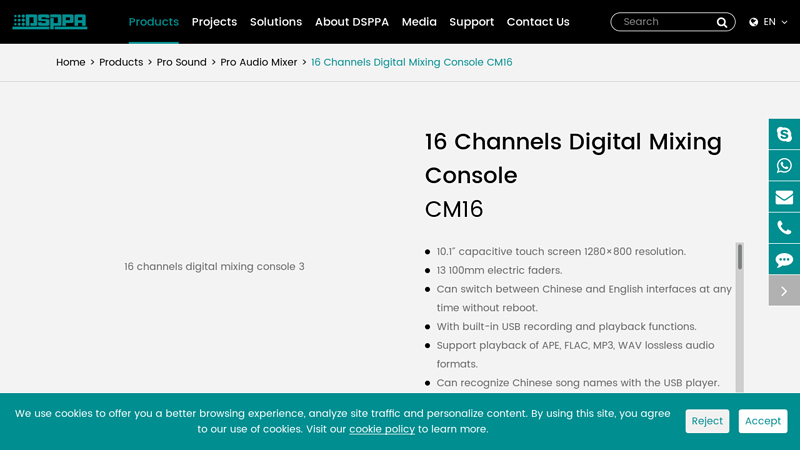Open WhatsApp contact in sidebar
The image size is (800, 450).
tap(784, 165)
